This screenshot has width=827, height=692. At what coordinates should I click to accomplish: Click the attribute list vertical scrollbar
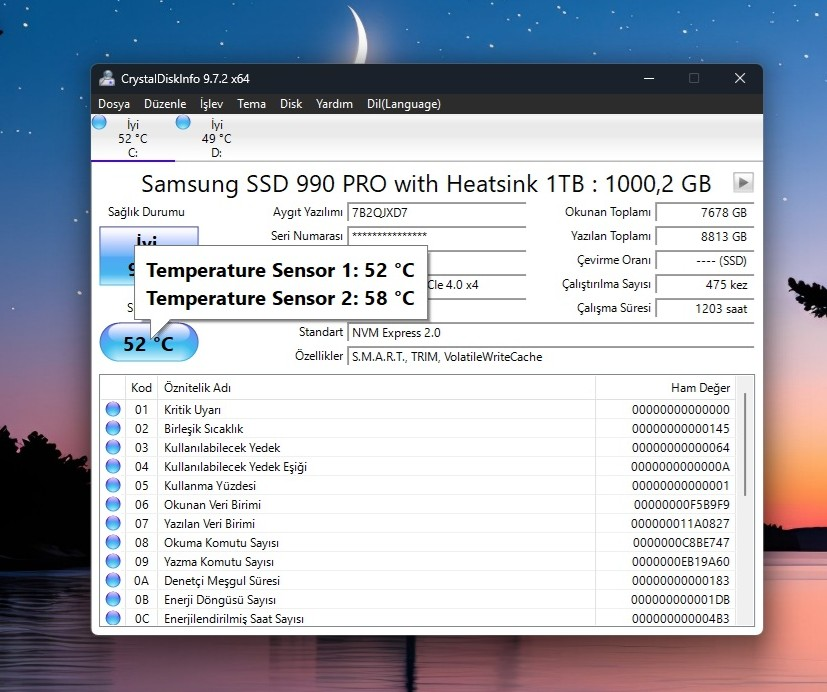click(x=745, y=444)
